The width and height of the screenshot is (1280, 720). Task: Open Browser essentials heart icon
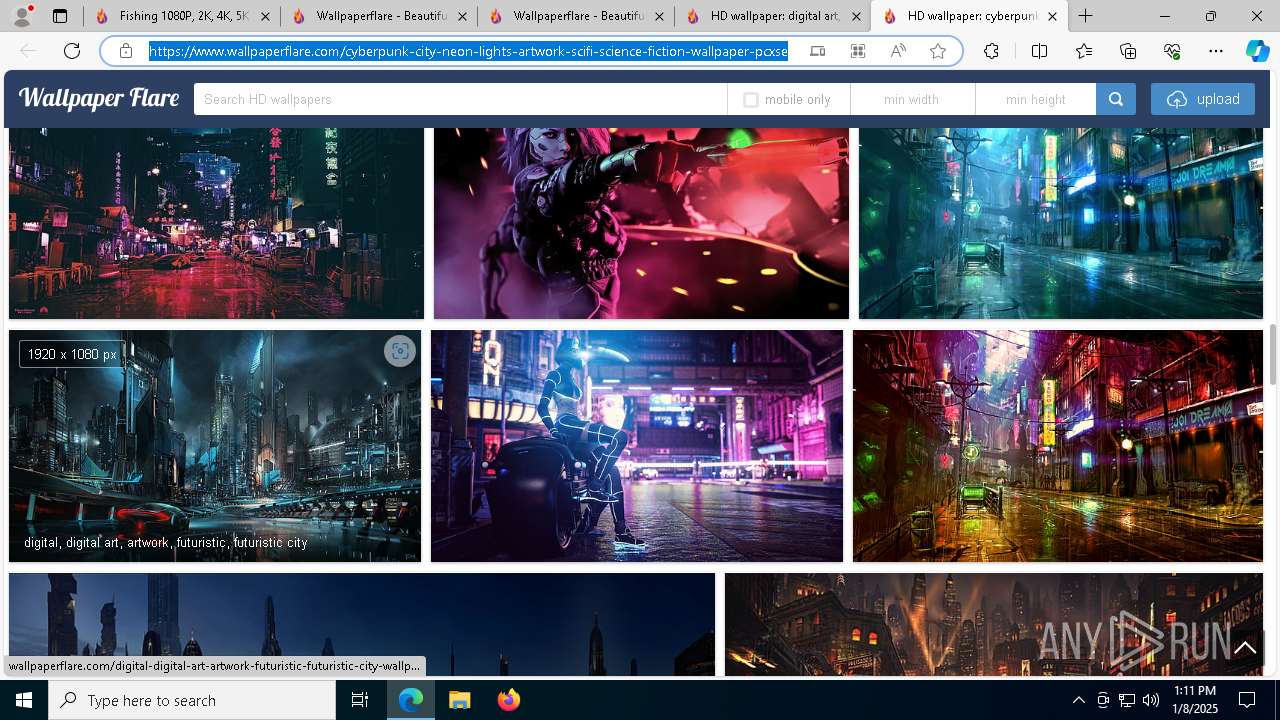click(1172, 51)
